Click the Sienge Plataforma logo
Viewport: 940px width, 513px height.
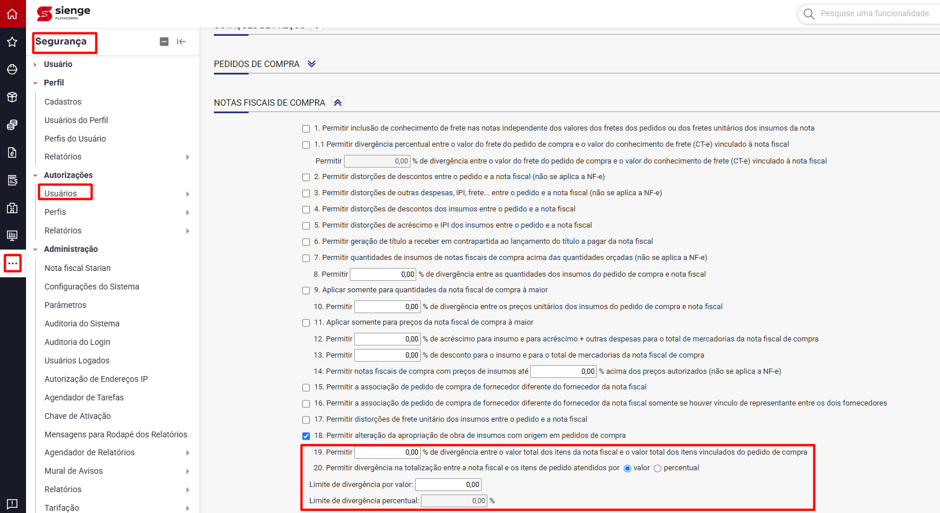tap(64, 13)
